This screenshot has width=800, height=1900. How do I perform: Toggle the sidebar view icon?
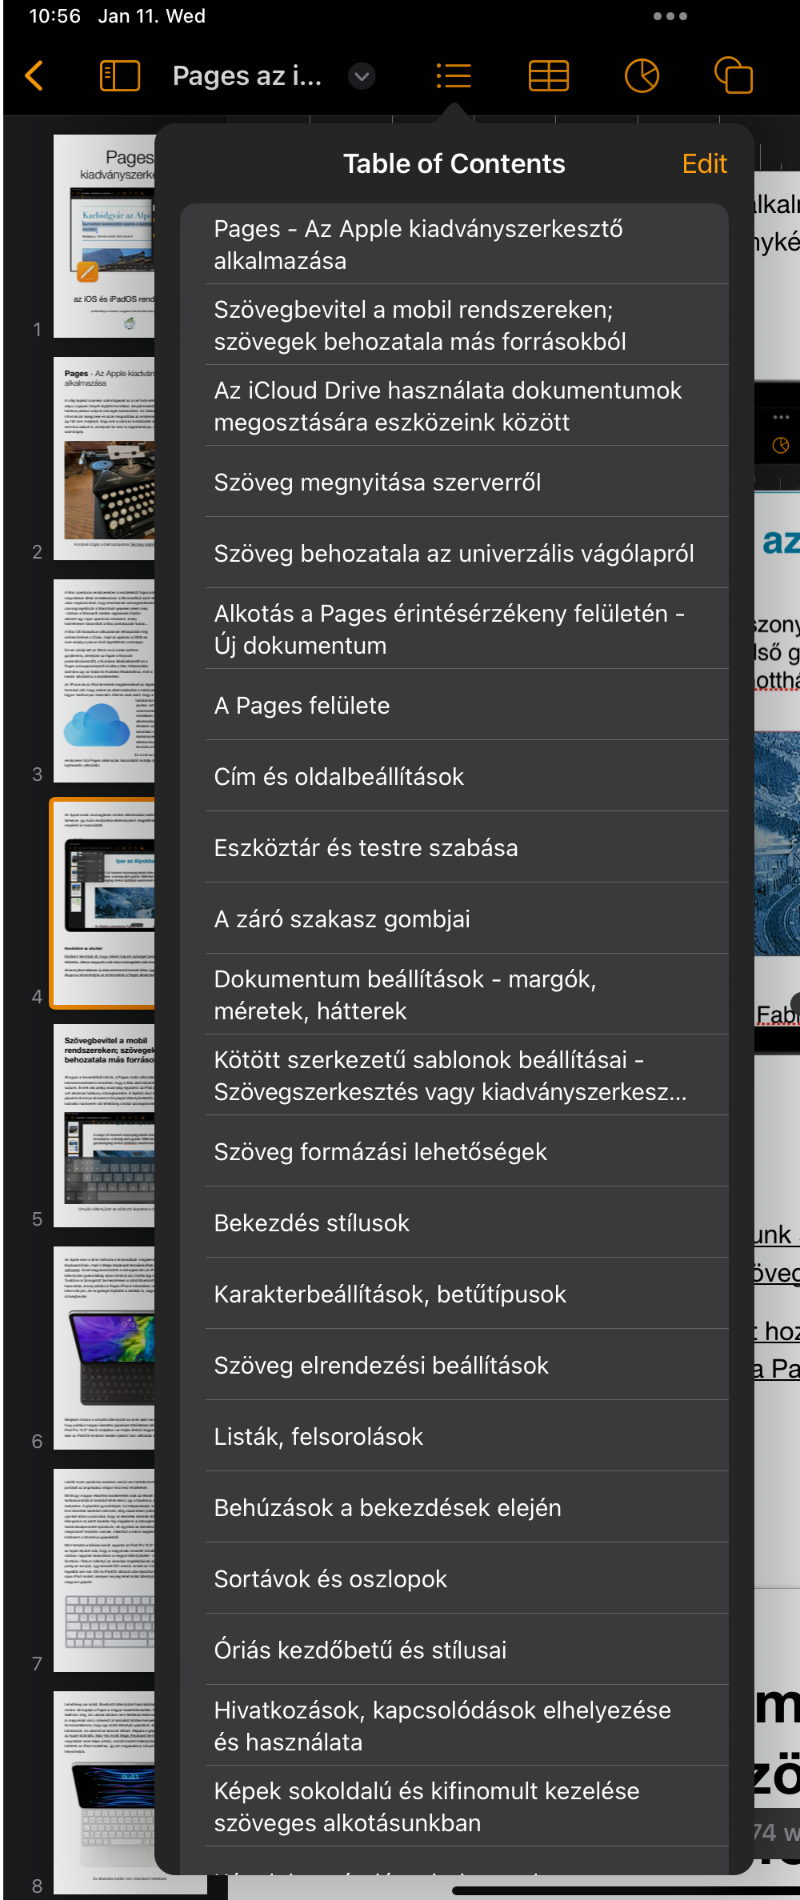120,76
